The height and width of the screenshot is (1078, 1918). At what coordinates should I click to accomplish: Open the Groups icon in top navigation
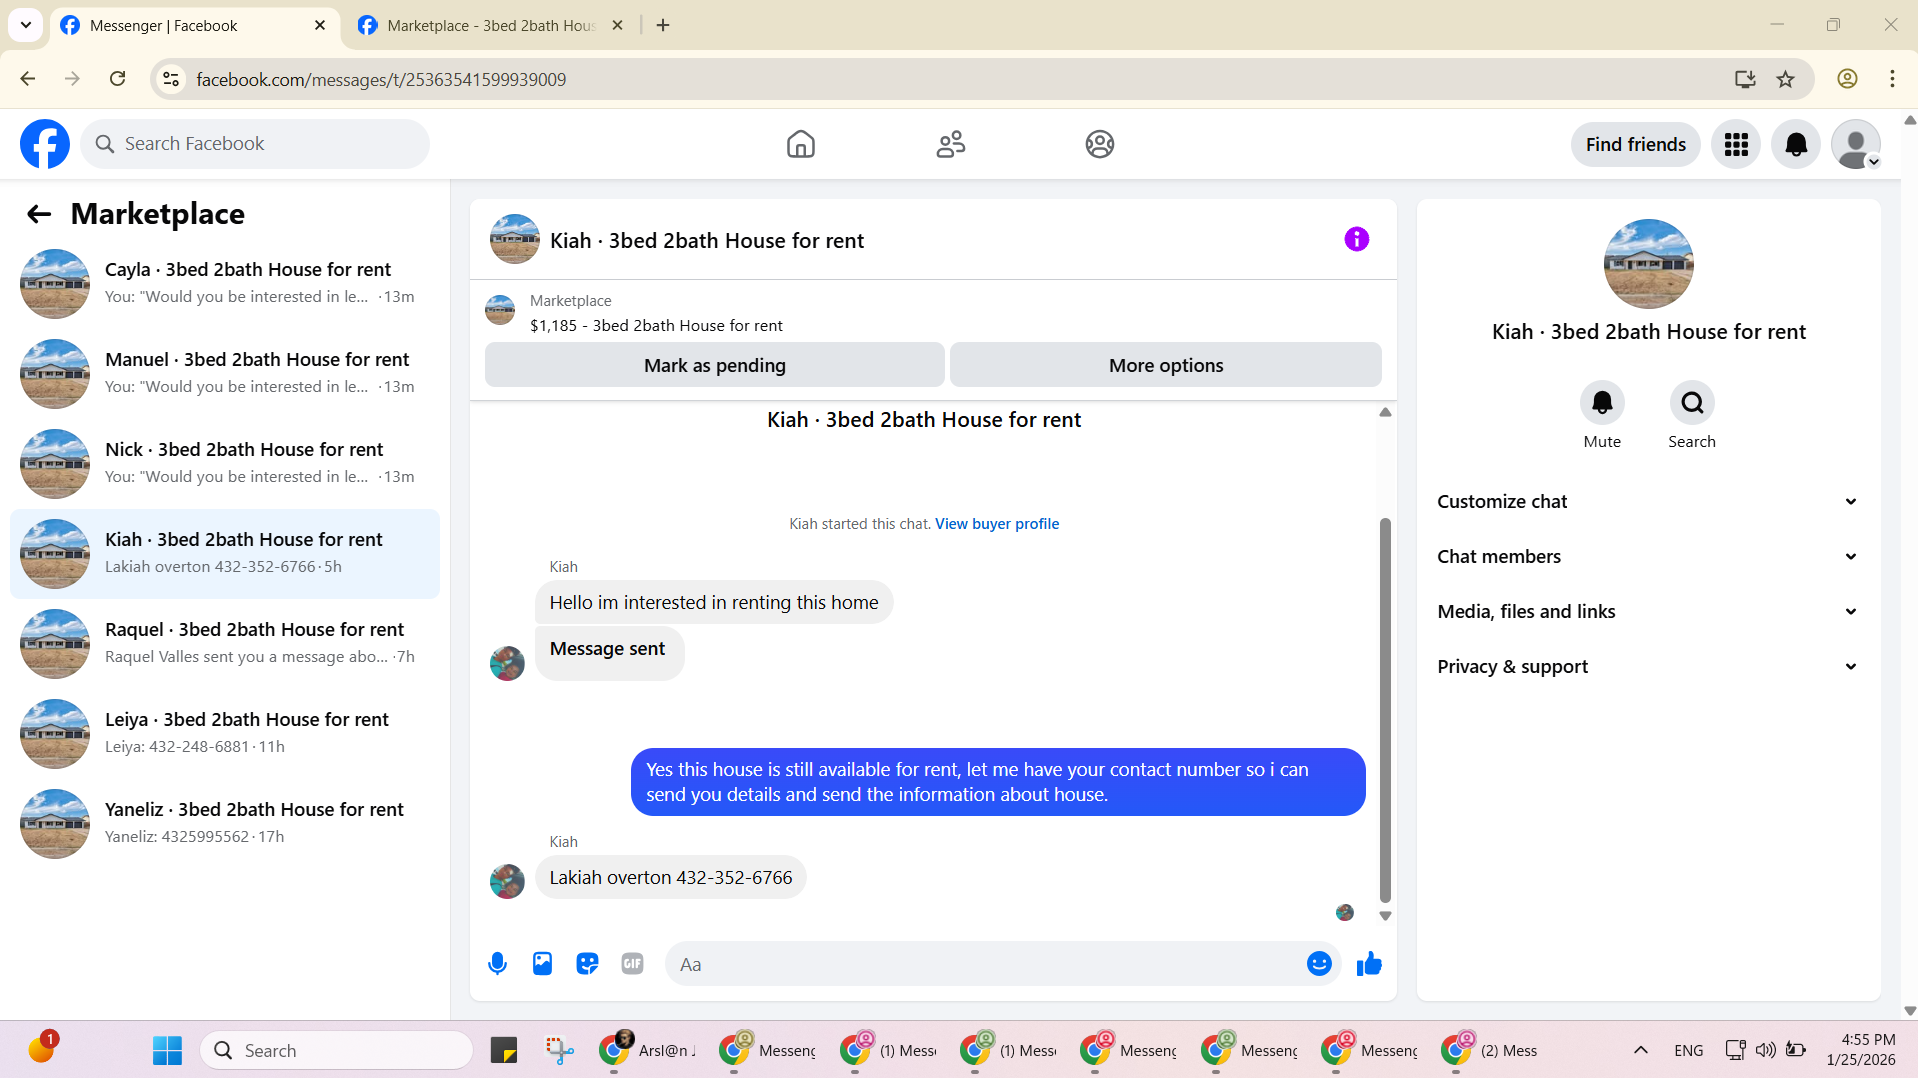[1099, 144]
